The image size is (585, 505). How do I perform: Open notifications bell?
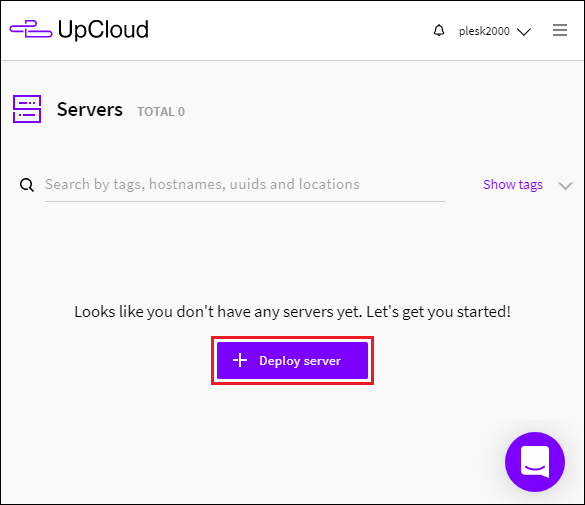pos(439,31)
